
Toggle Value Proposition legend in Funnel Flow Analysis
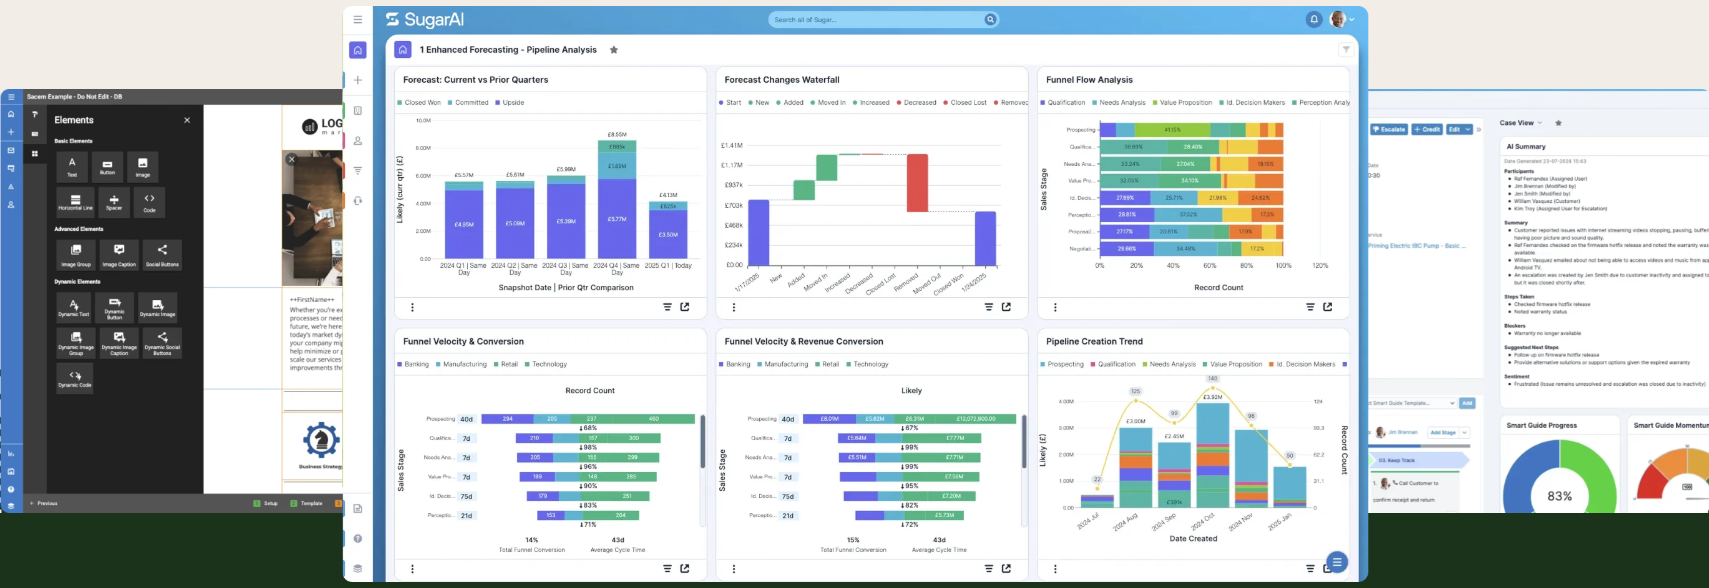pos(1182,102)
